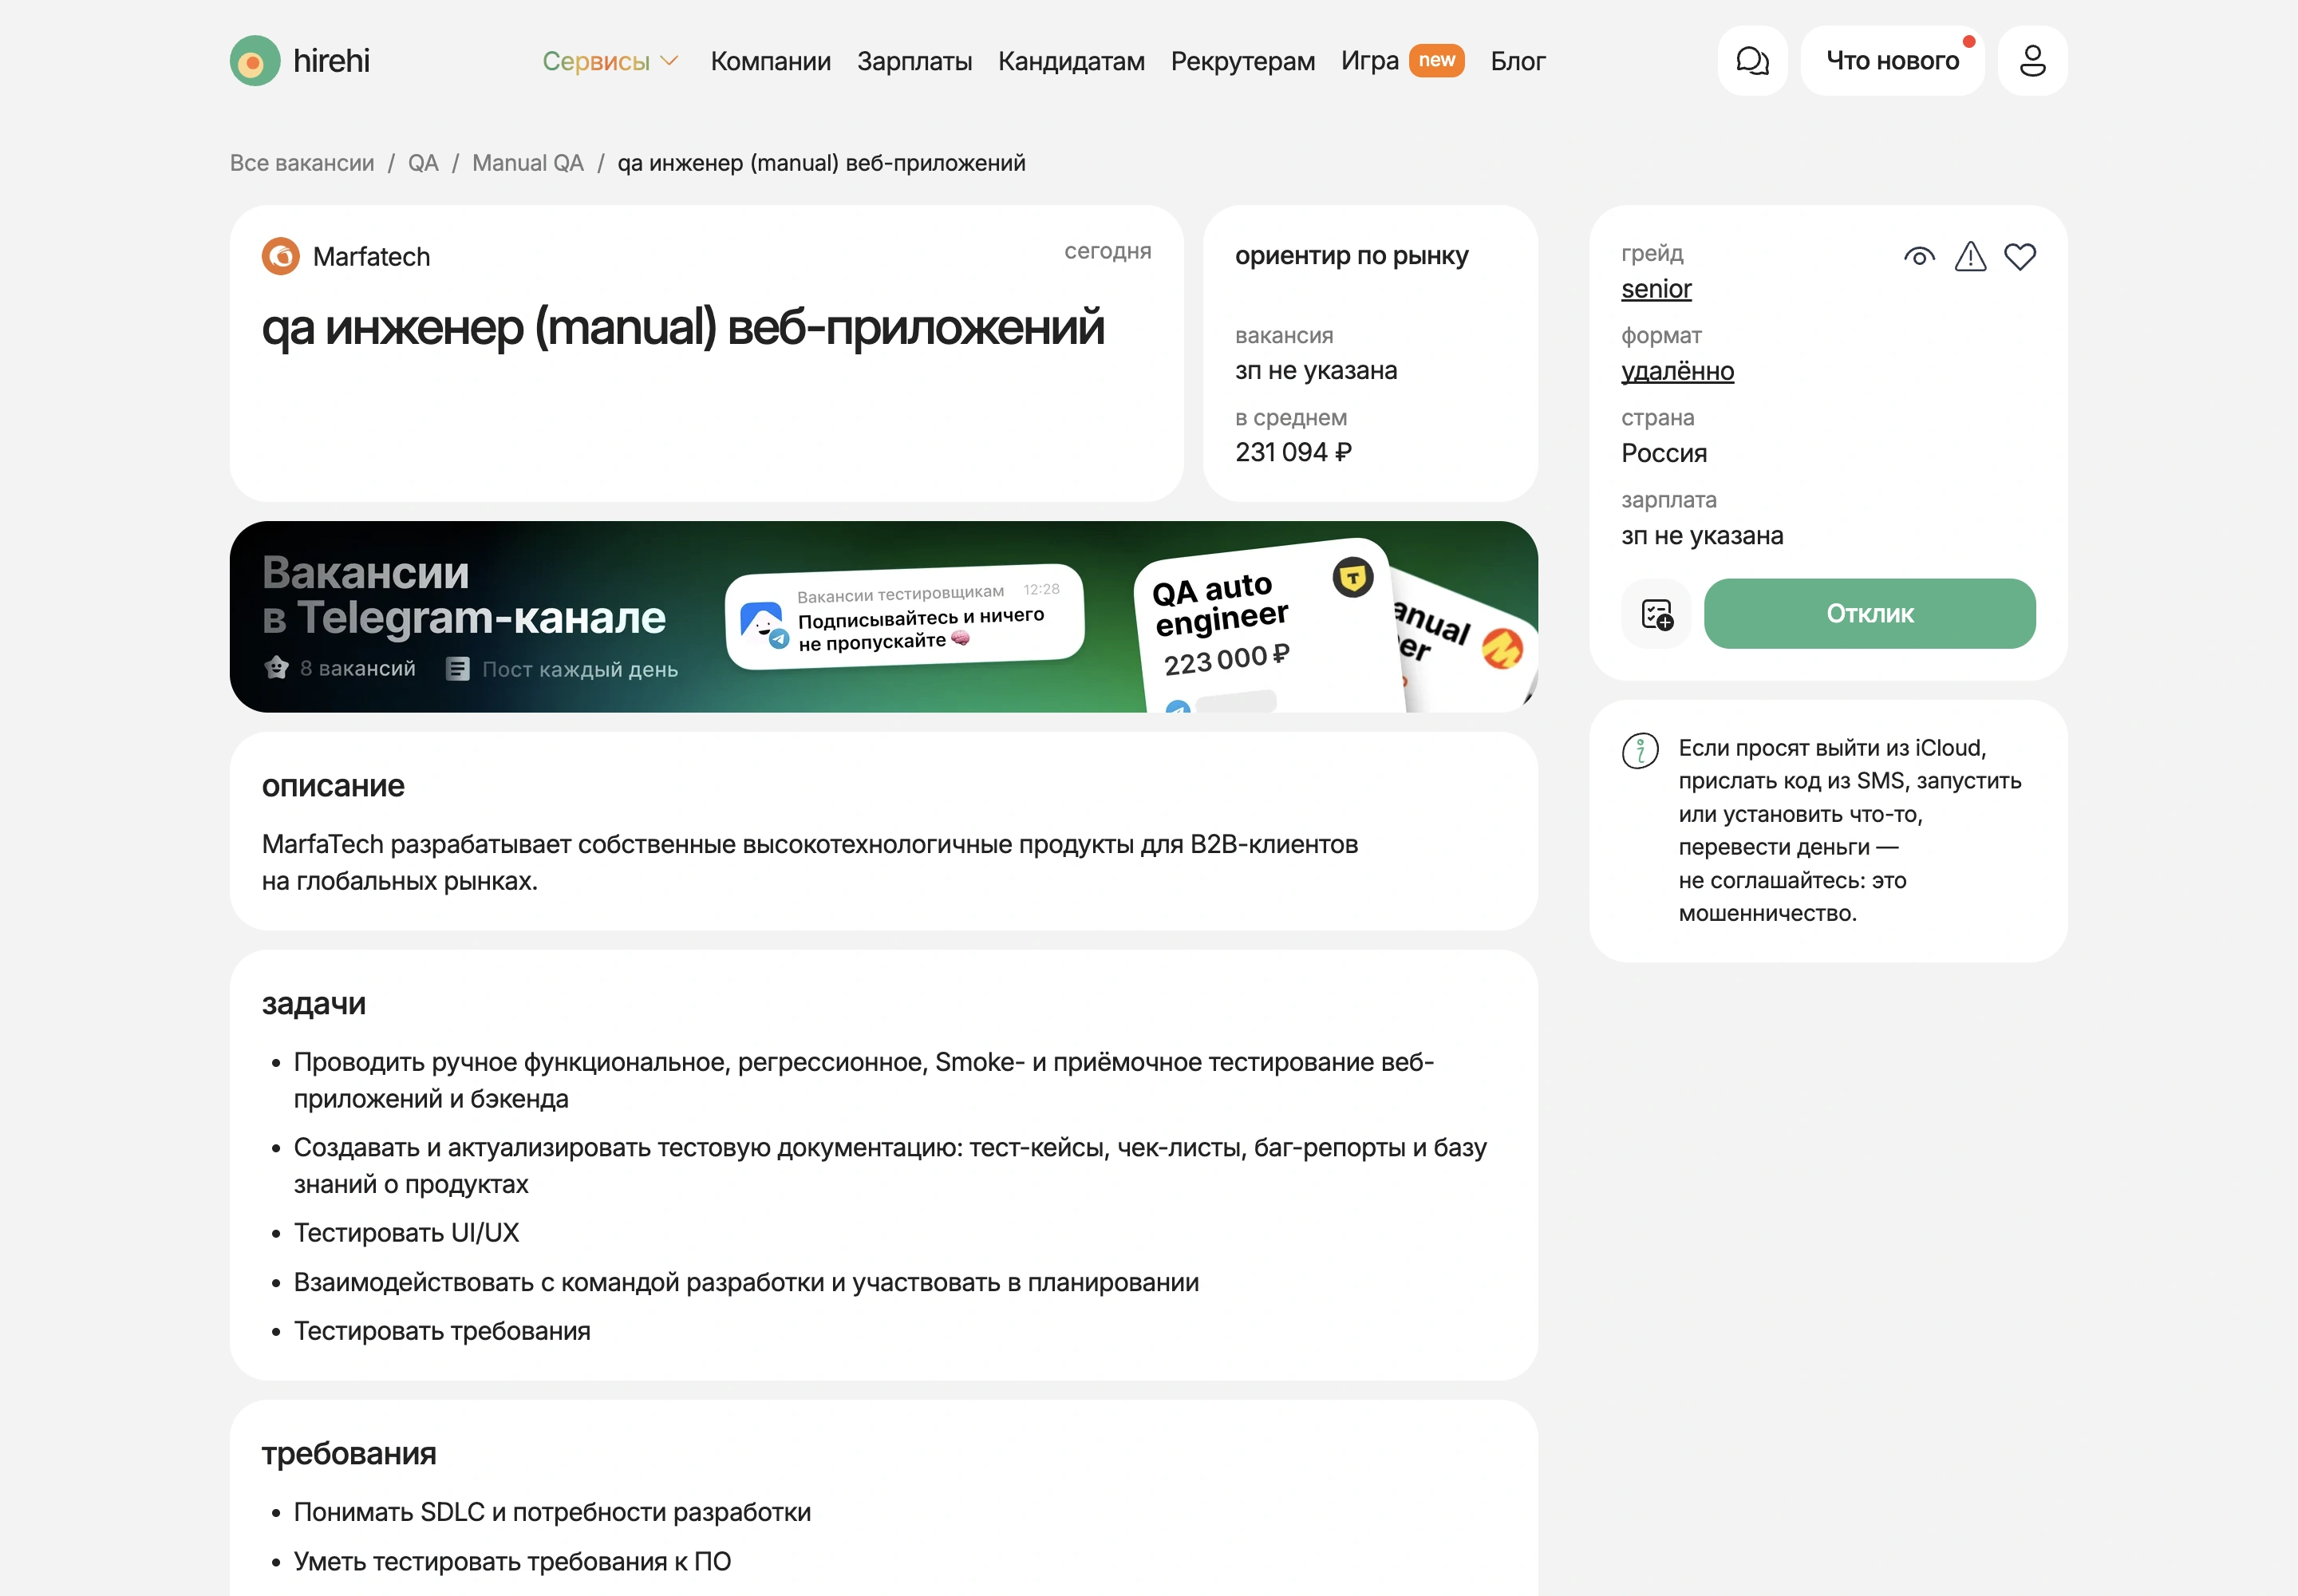Click the hirehi brand name text

[x=331, y=61]
